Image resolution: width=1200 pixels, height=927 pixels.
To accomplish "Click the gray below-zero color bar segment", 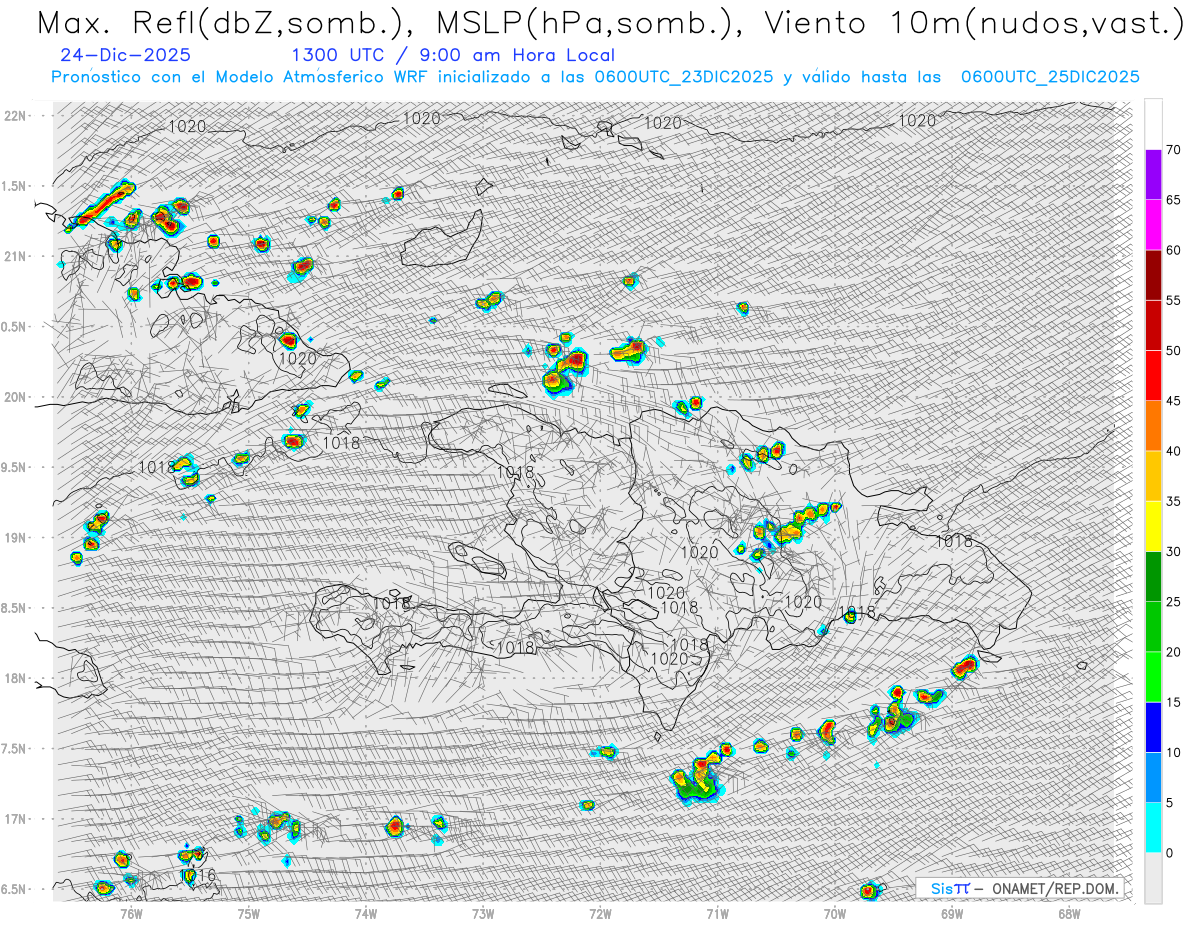I will click(x=1153, y=878).
